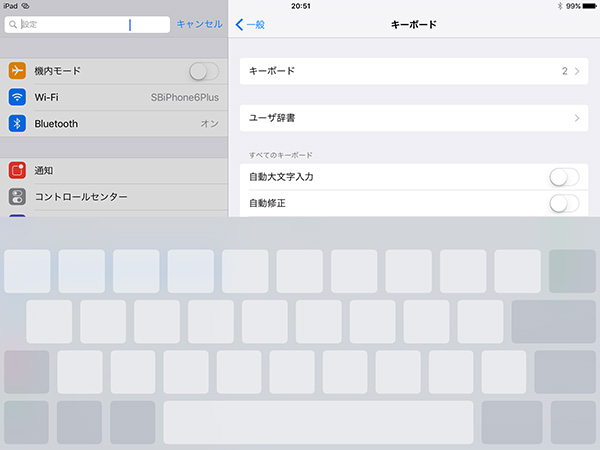Go back using the 一般 chevron
The width and height of the screenshot is (600, 450).
point(240,24)
